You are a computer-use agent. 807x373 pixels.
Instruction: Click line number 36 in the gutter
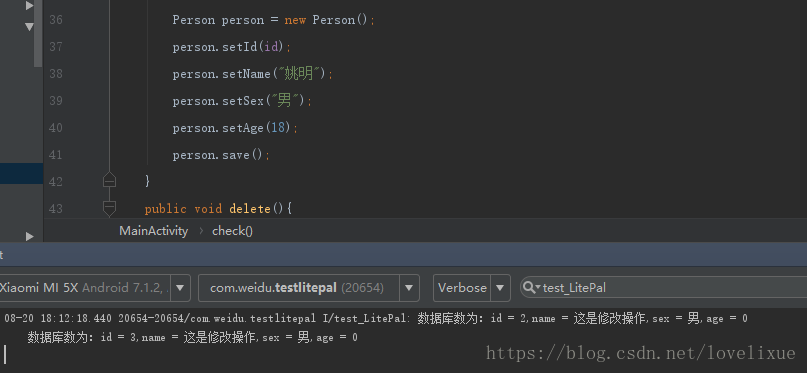(56, 20)
